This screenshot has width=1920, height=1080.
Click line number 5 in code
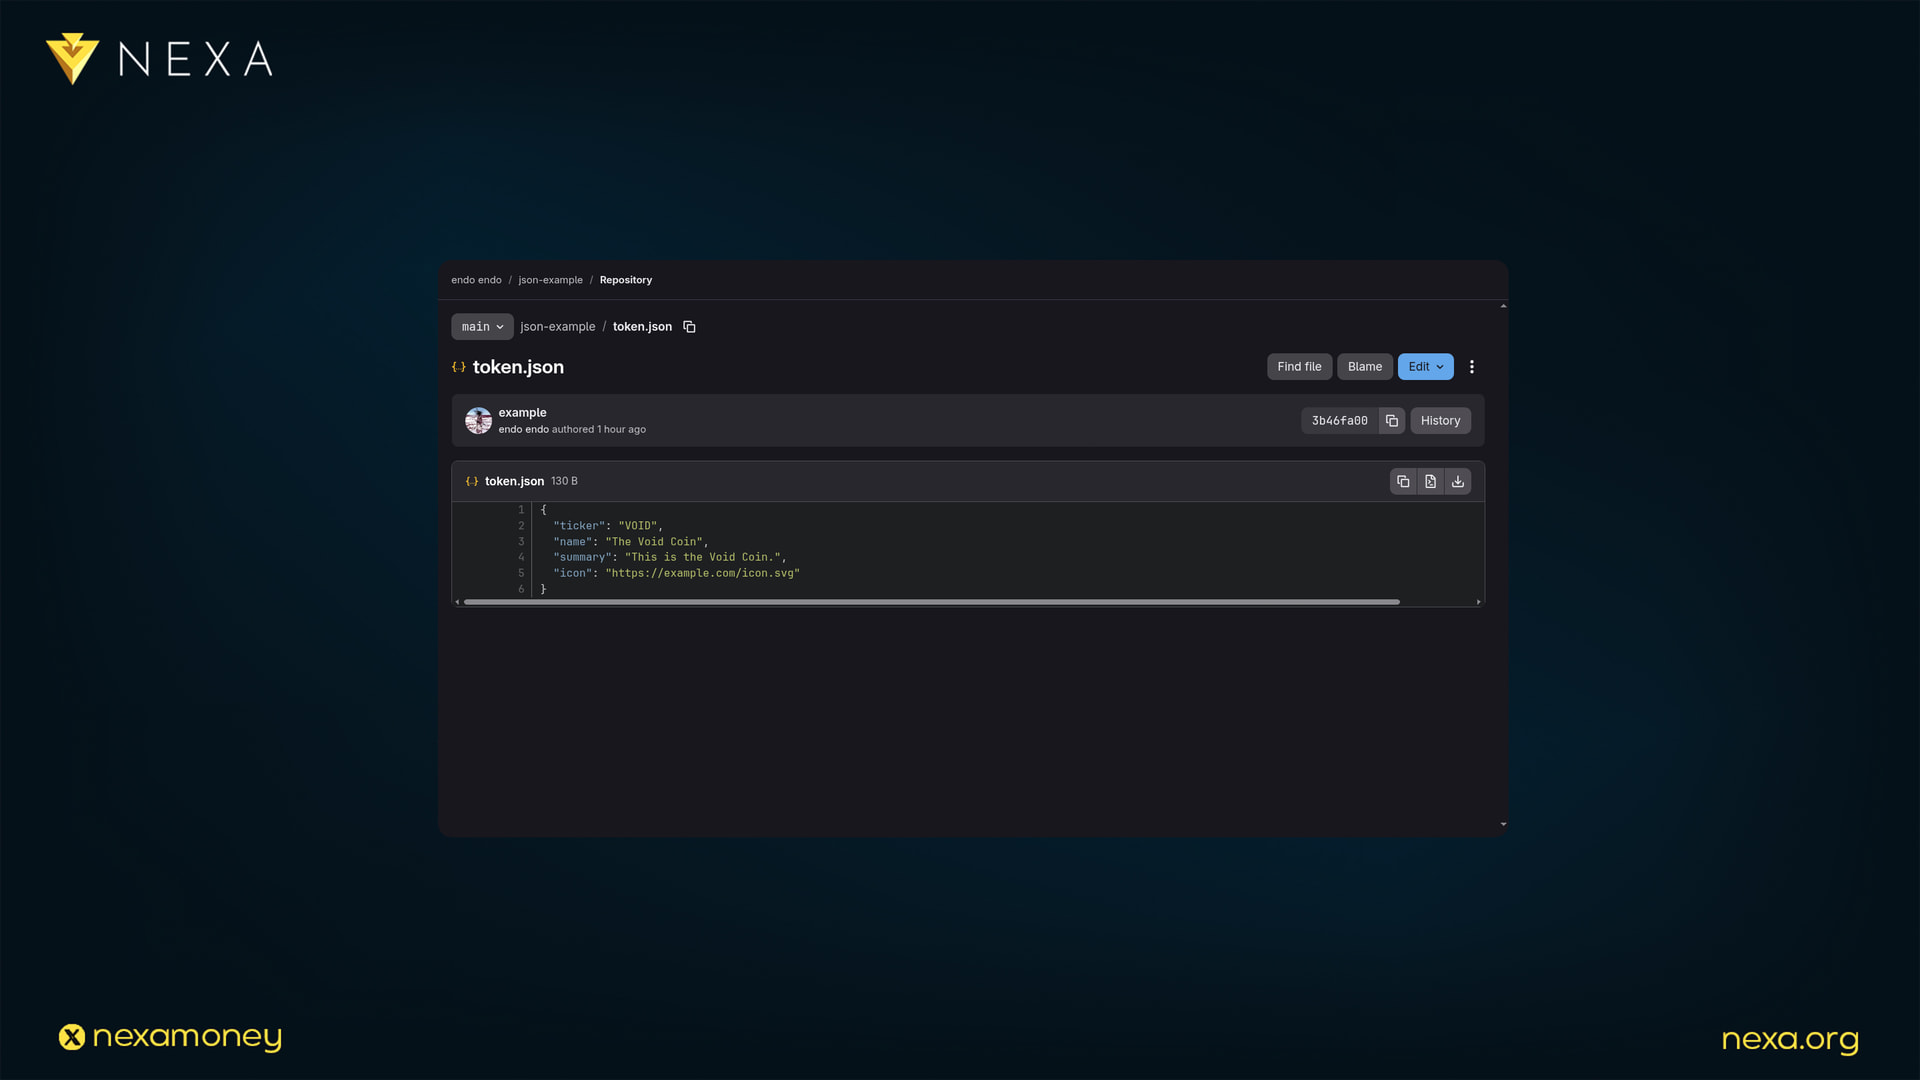click(x=521, y=573)
